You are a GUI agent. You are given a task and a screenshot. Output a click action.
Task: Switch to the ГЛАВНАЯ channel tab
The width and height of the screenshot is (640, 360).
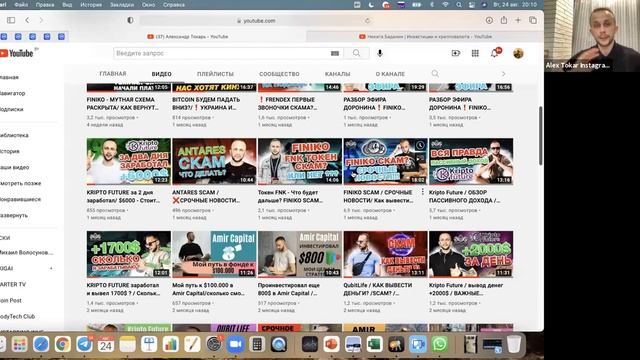point(113,73)
